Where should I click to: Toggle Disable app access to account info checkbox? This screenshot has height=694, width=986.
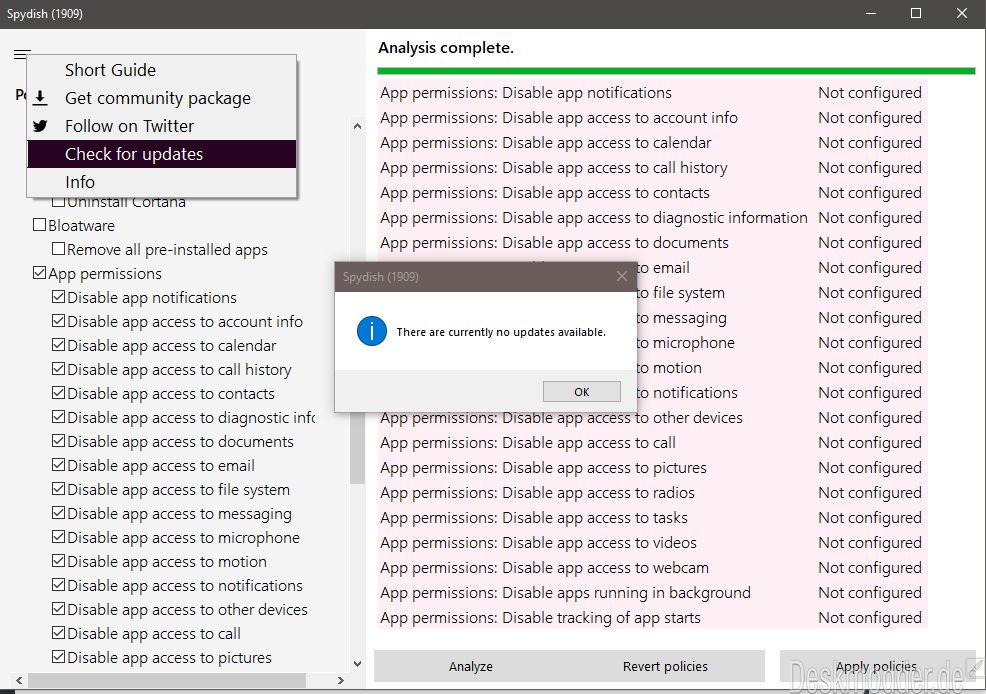pos(58,321)
